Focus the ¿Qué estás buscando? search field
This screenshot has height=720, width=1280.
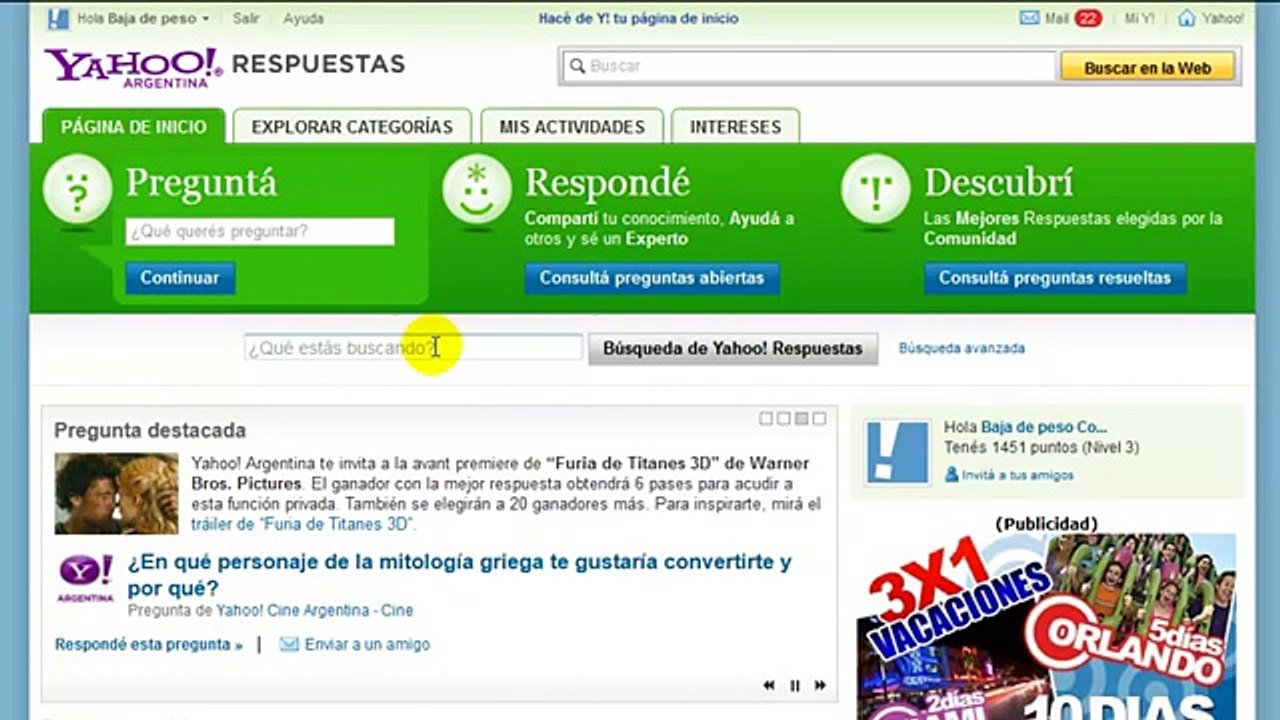[x=413, y=348]
